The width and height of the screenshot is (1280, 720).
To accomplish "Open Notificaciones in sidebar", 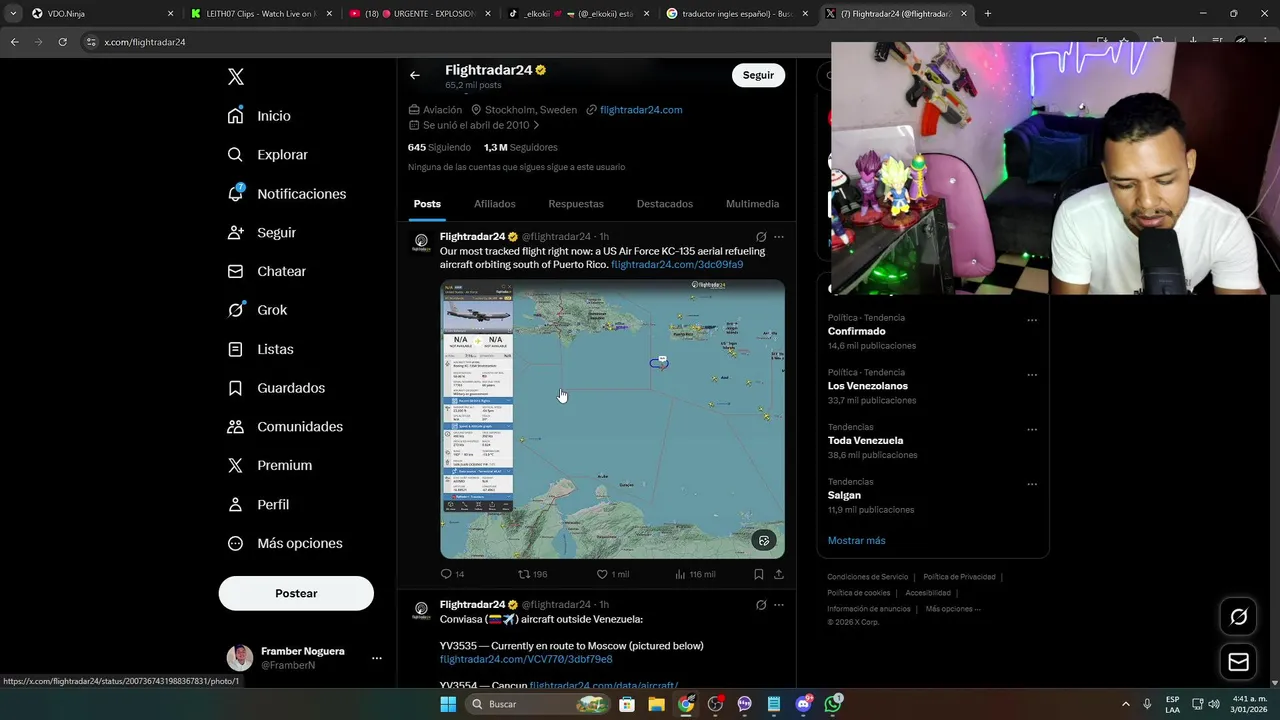I will (x=286, y=194).
